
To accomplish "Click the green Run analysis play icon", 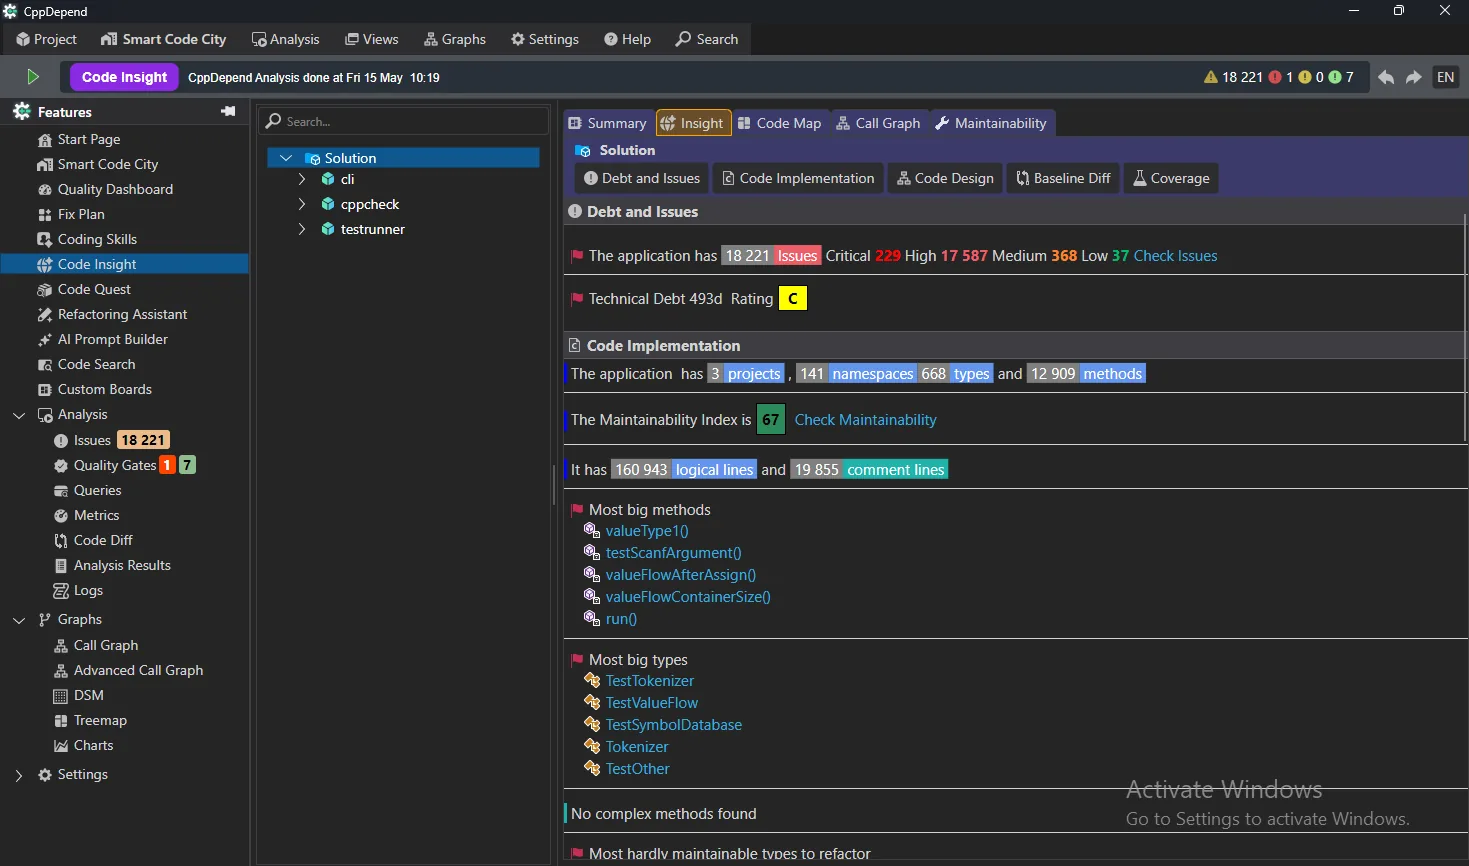I will (x=32, y=77).
